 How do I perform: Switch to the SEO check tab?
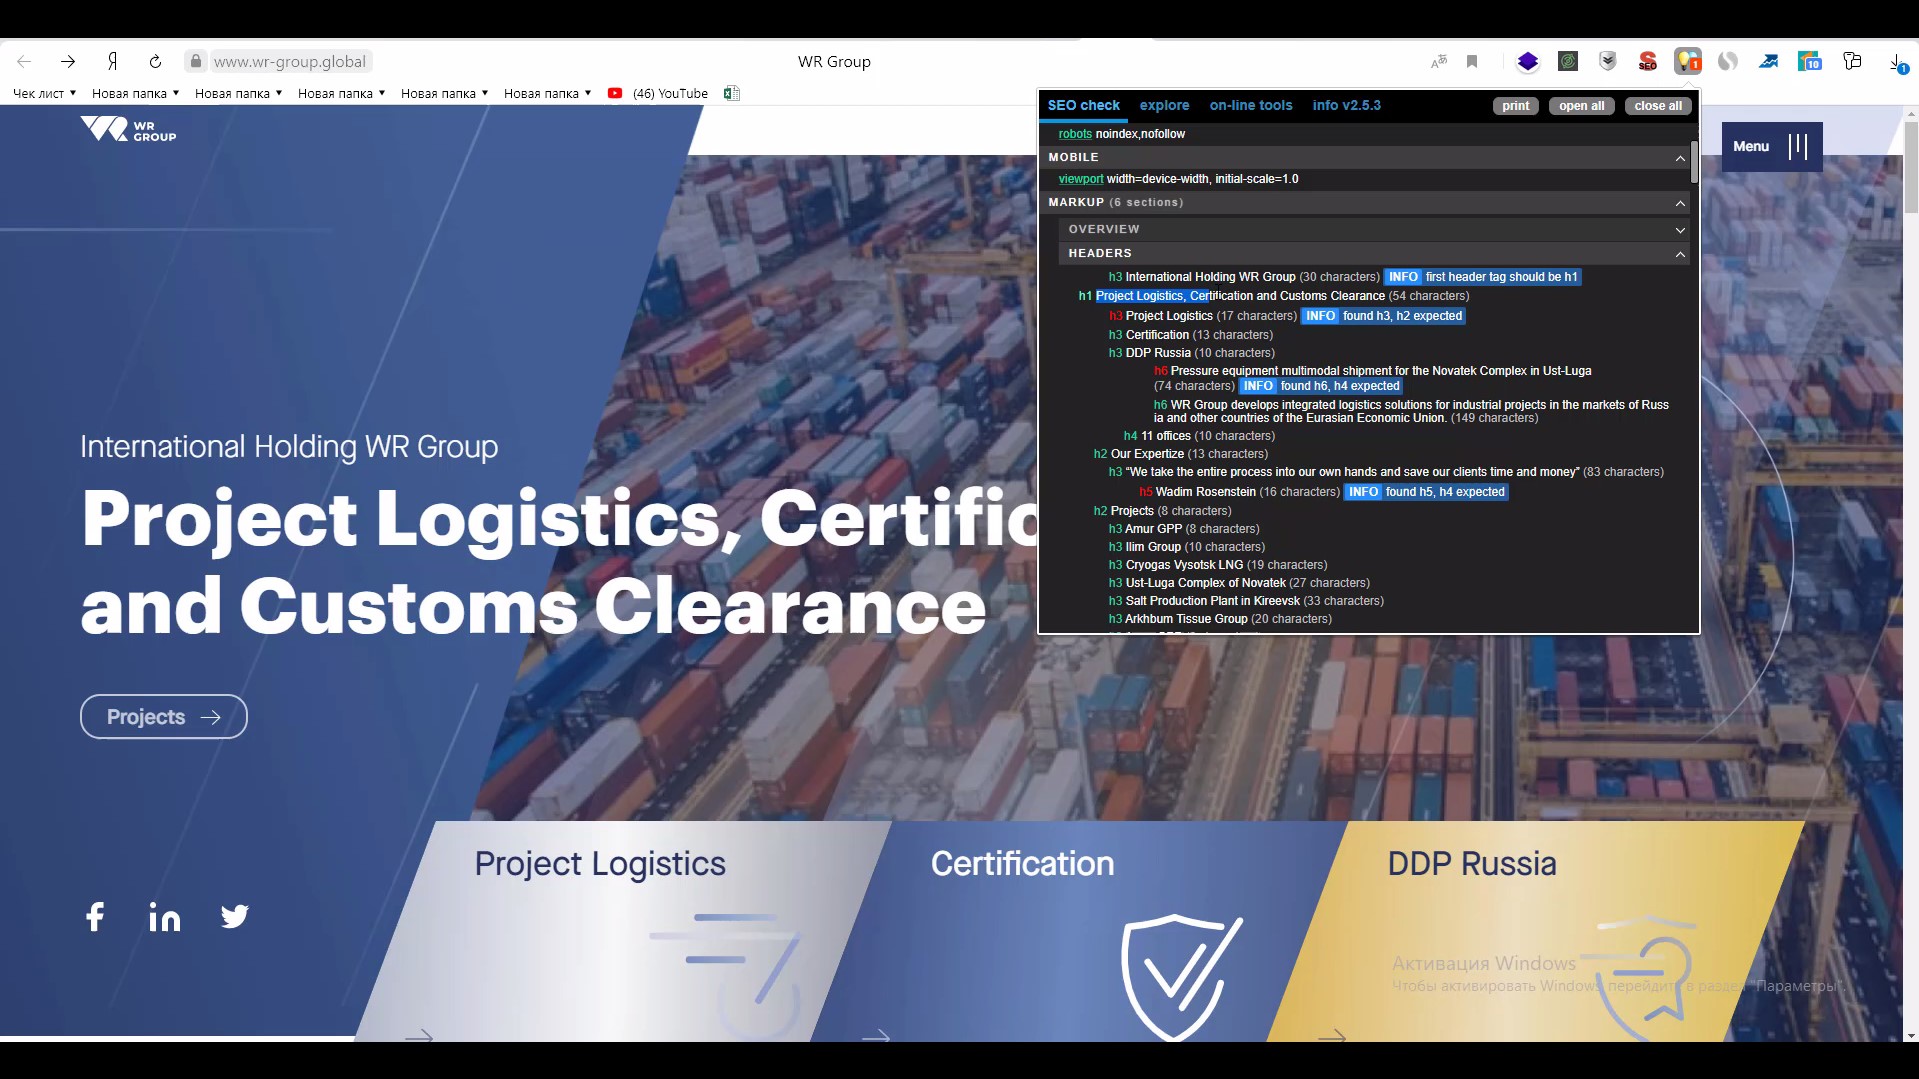coord(1083,105)
